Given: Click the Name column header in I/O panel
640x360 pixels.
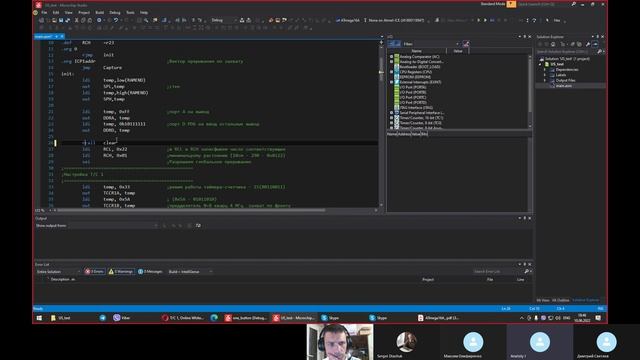Looking at the screenshot, I should [x=416, y=51].
